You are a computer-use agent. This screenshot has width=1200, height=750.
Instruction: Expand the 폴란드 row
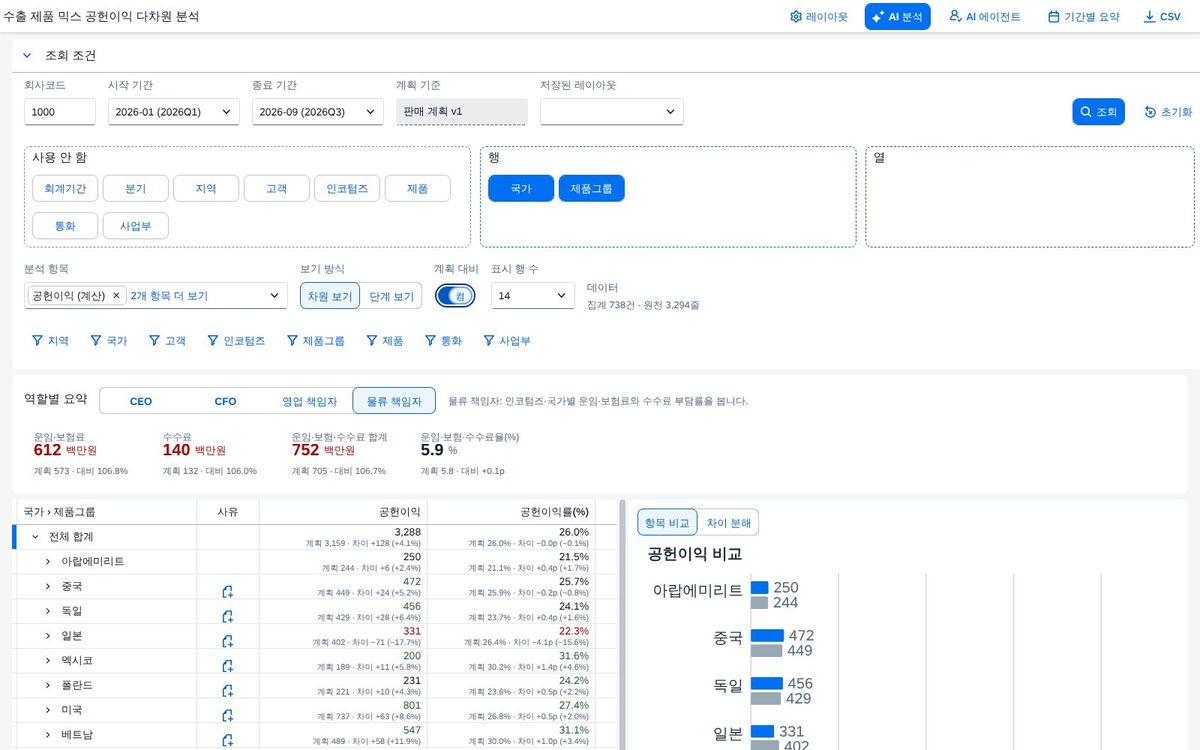(x=47, y=685)
